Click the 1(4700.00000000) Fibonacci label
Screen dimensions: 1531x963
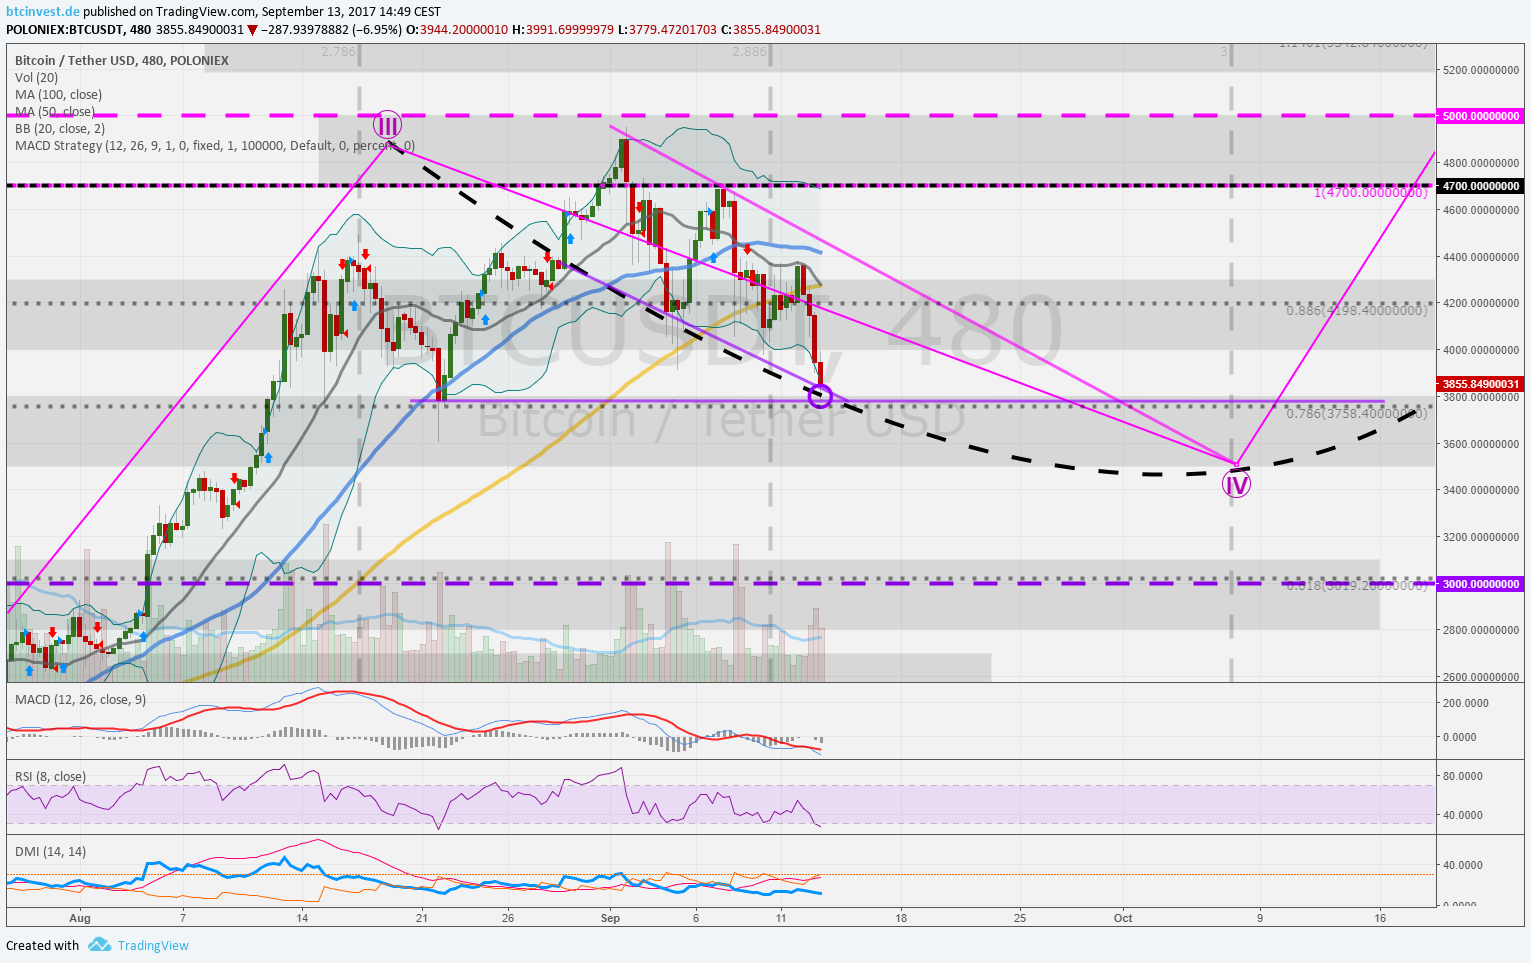[1370, 193]
